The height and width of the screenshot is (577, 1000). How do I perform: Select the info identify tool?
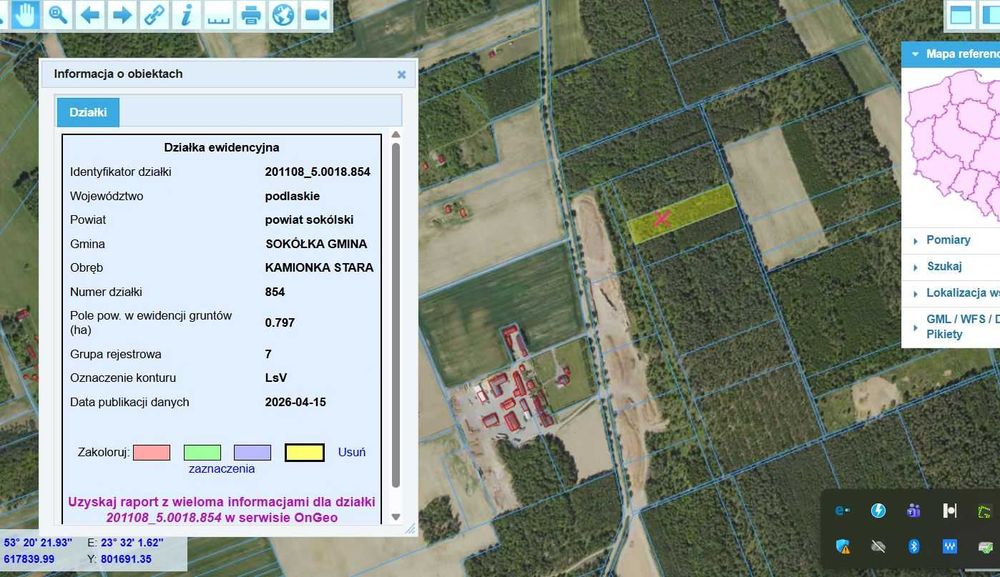coord(186,14)
